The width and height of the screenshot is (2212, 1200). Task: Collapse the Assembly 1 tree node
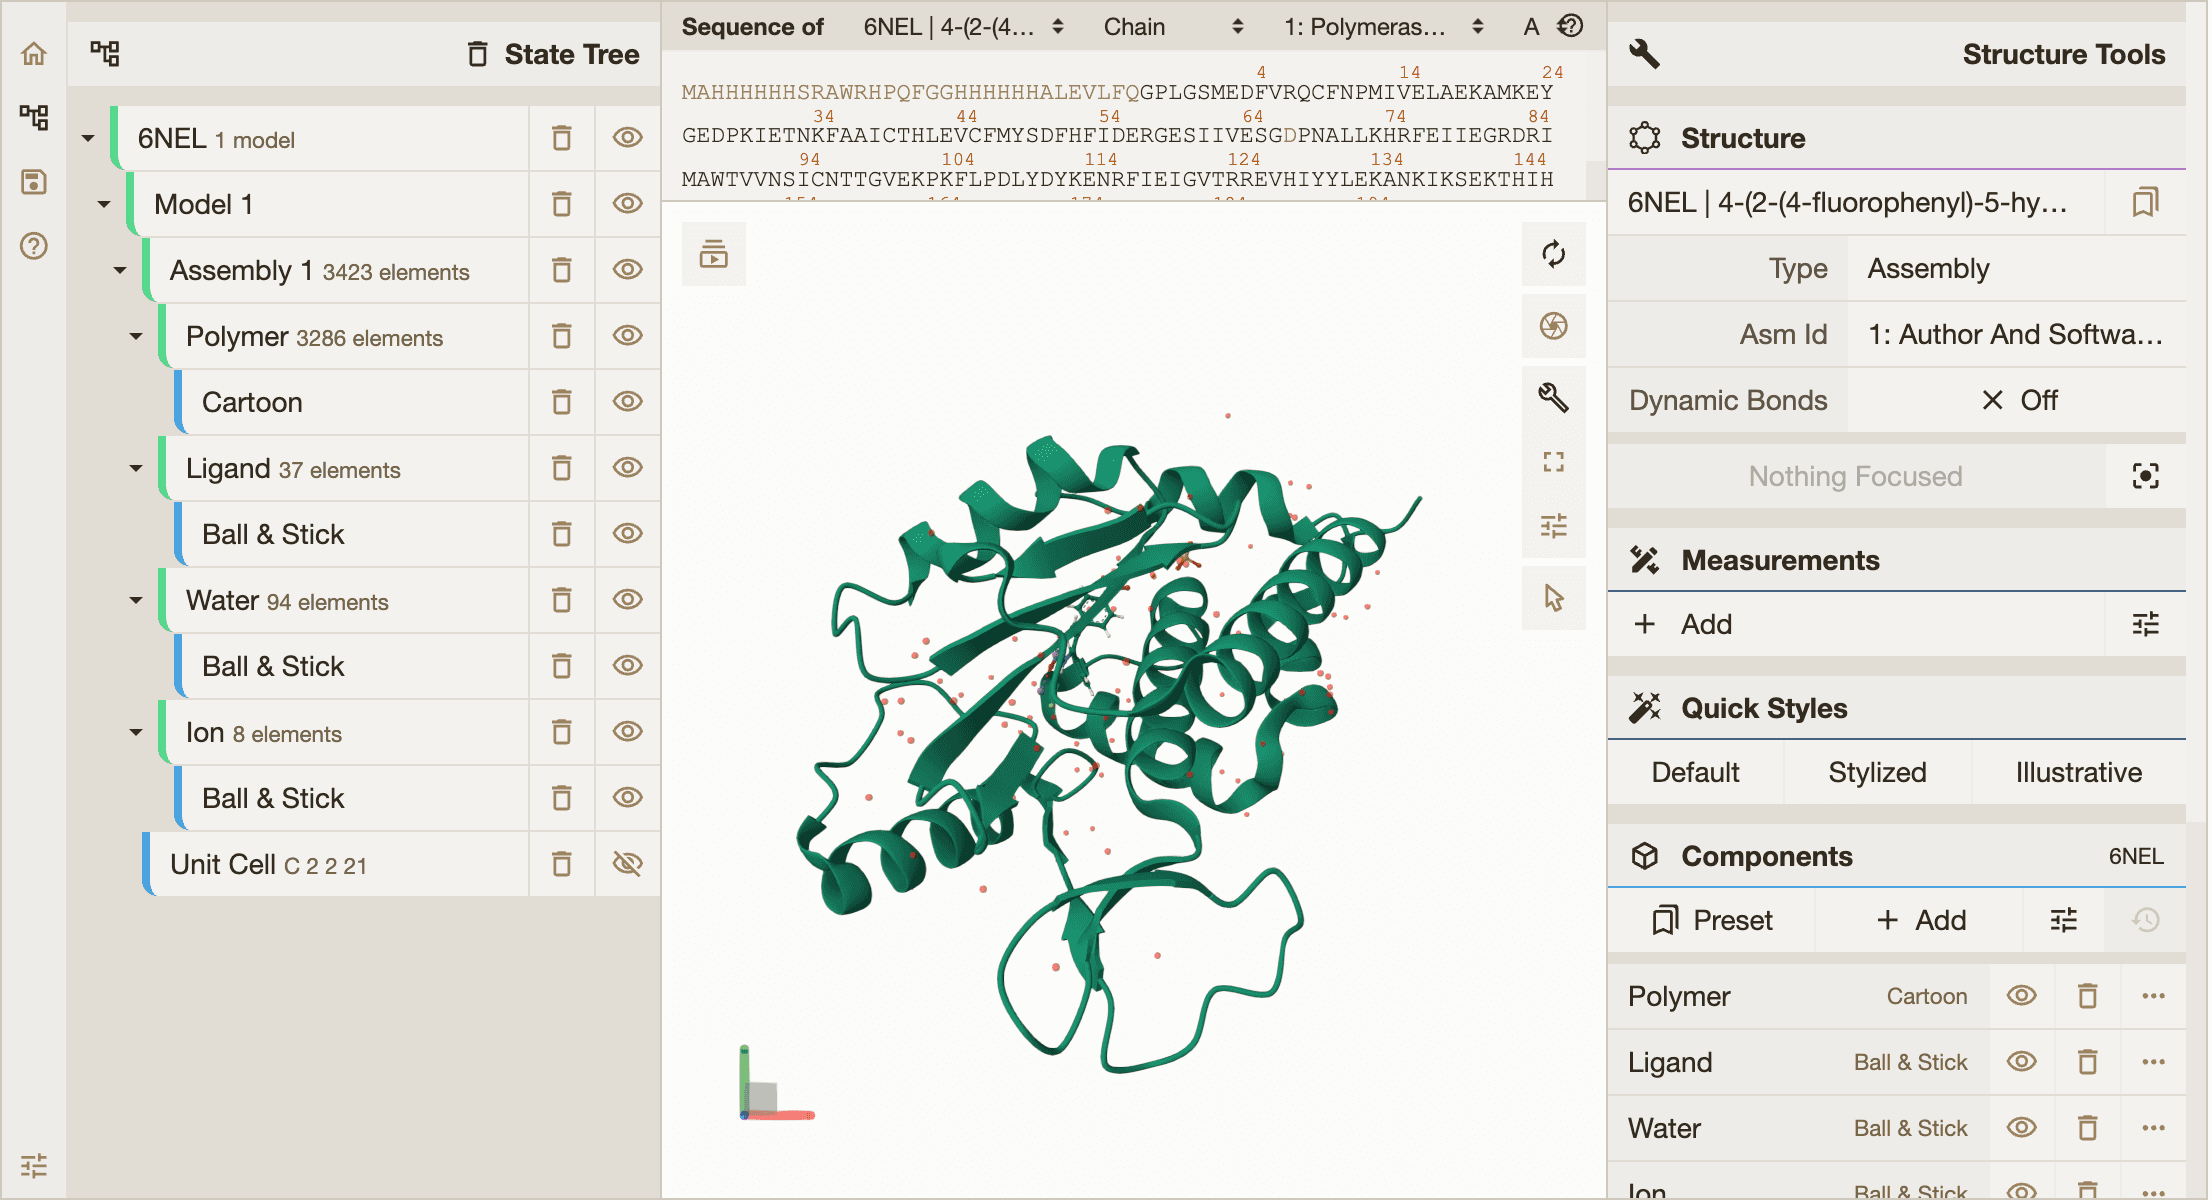click(119, 270)
